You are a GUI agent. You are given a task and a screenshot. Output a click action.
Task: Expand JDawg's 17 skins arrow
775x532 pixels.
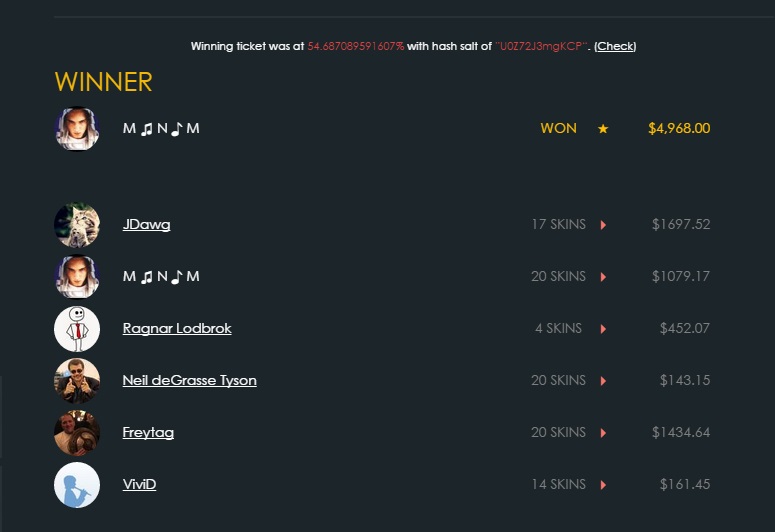(603, 225)
